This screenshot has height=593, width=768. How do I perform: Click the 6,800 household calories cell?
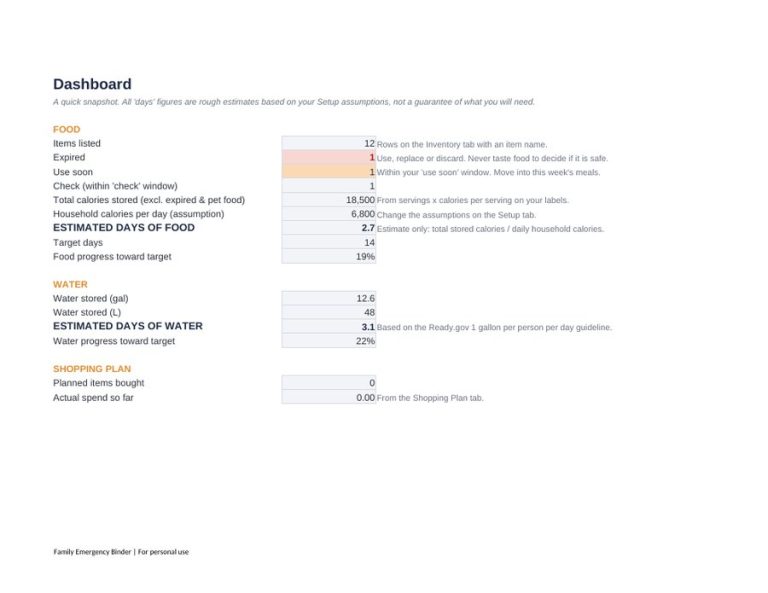pyautogui.click(x=329, y=214)
